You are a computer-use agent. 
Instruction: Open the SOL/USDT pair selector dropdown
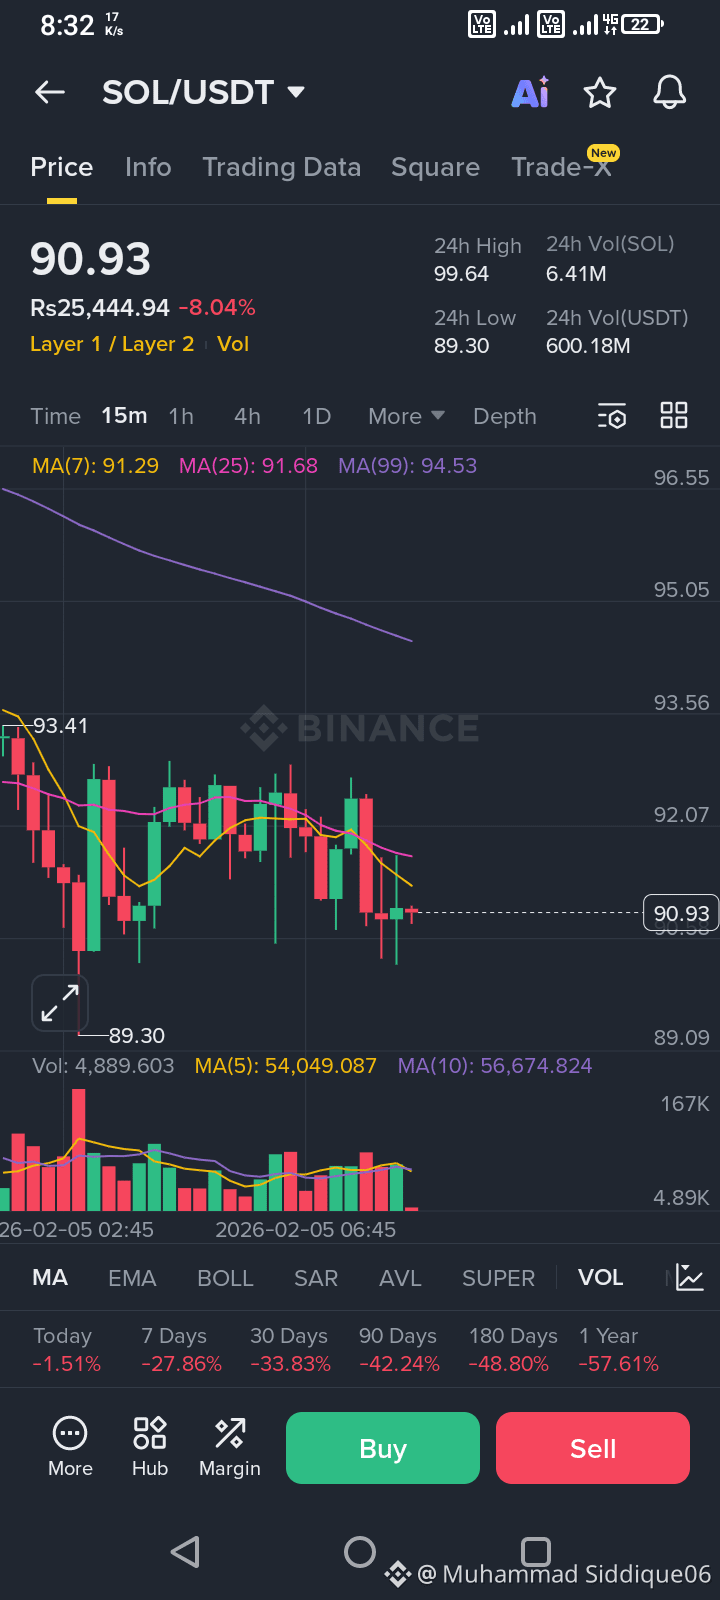point(203,93)
